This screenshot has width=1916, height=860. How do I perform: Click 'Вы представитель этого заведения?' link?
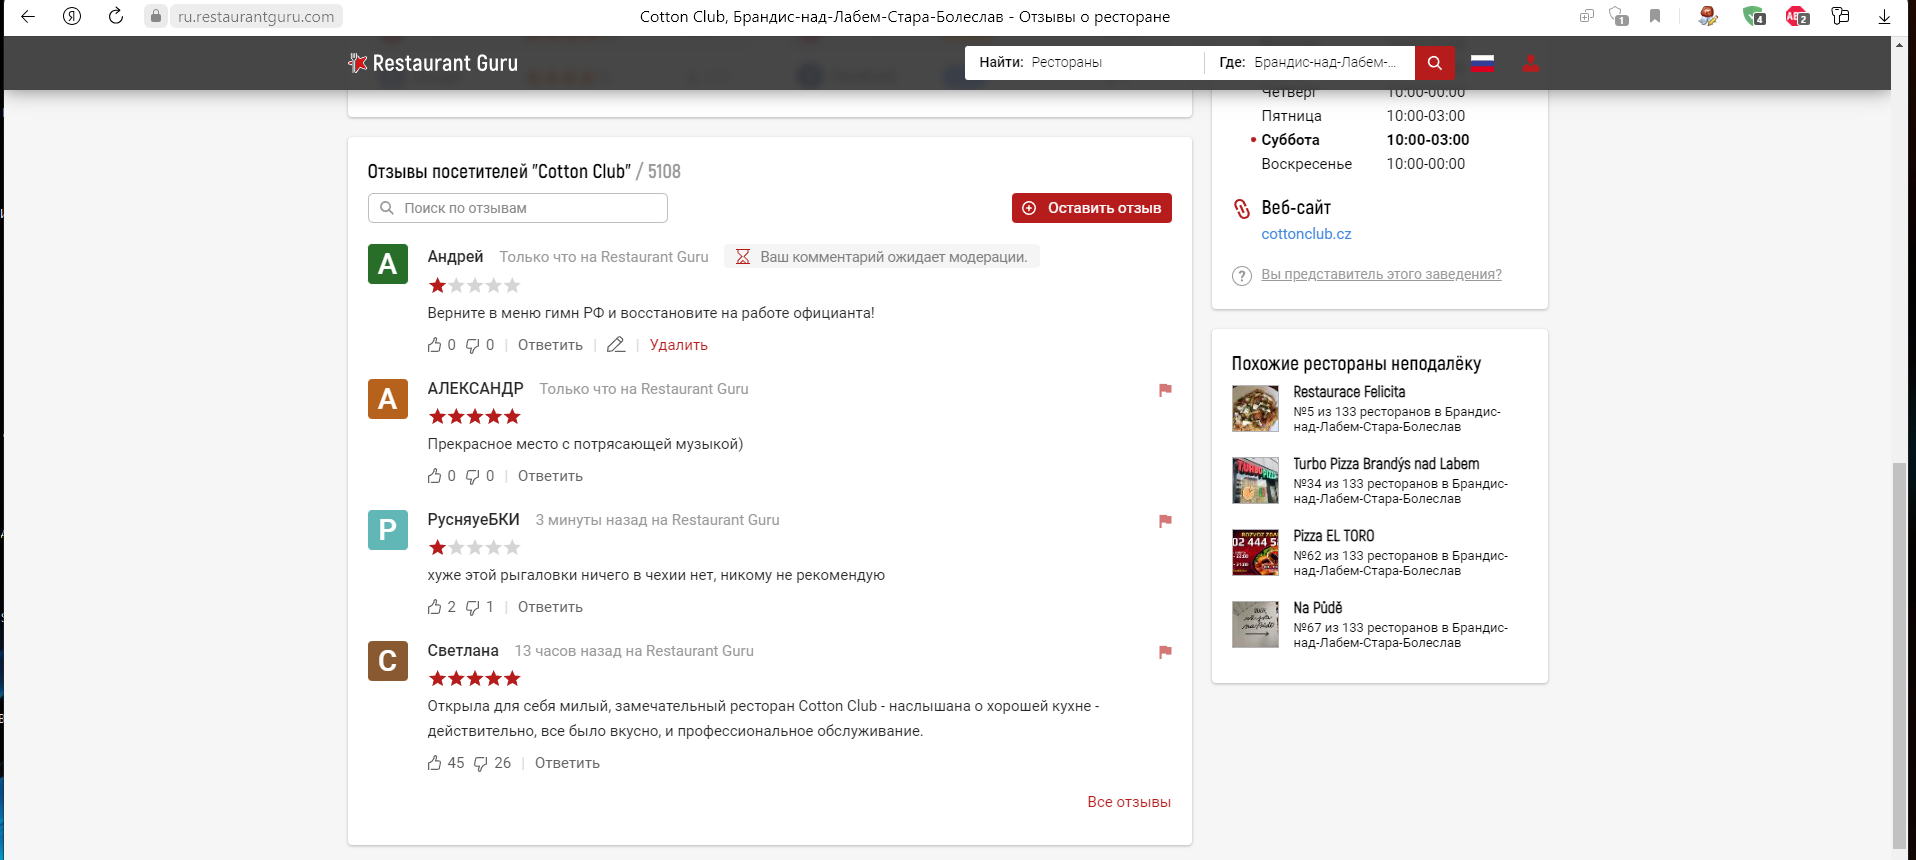click(x=1381, y=274)
